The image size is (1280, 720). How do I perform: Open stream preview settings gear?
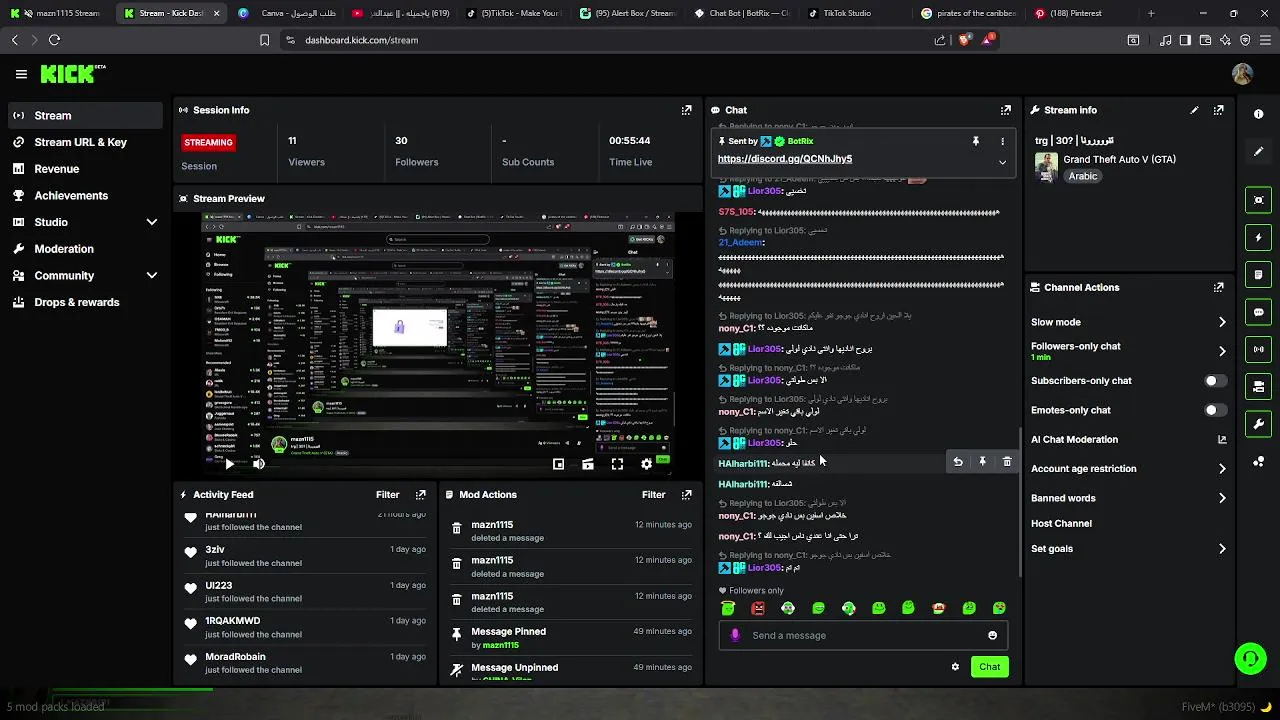[x=647, y=464]
